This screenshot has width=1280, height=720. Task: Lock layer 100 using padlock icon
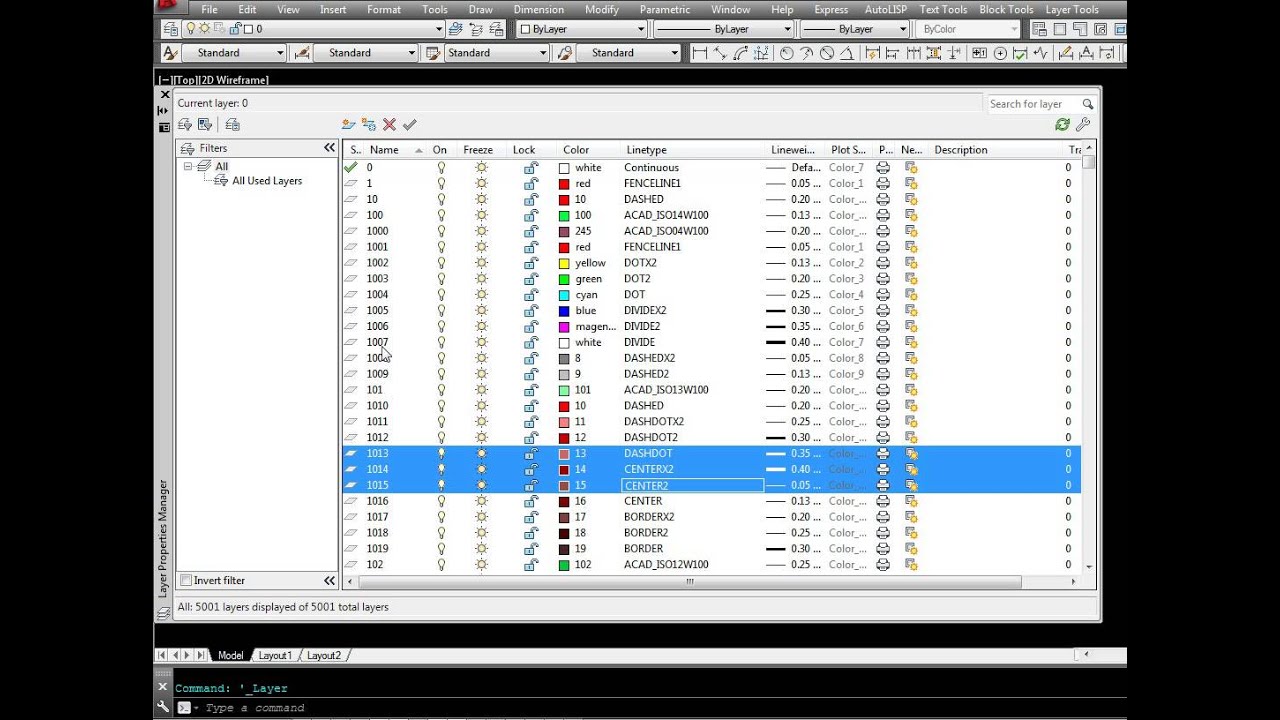[531, 215]
